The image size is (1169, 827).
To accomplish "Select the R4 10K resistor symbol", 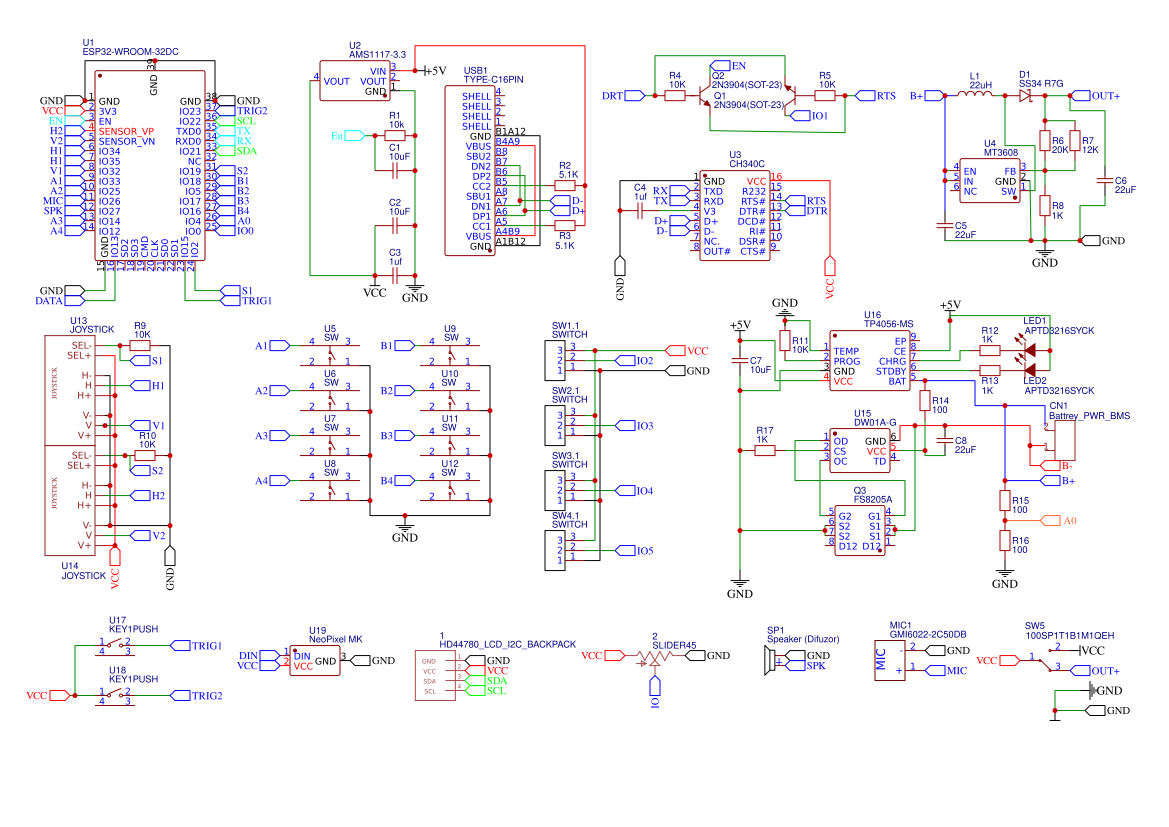I will pos(675,95).
